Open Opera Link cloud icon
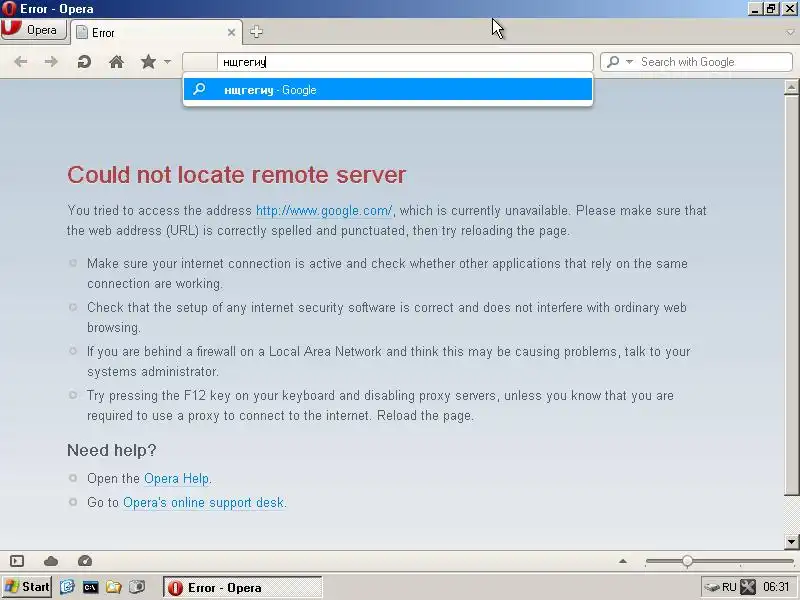Image resolution: width=800 pixels, height=600 pixels. 51,561
